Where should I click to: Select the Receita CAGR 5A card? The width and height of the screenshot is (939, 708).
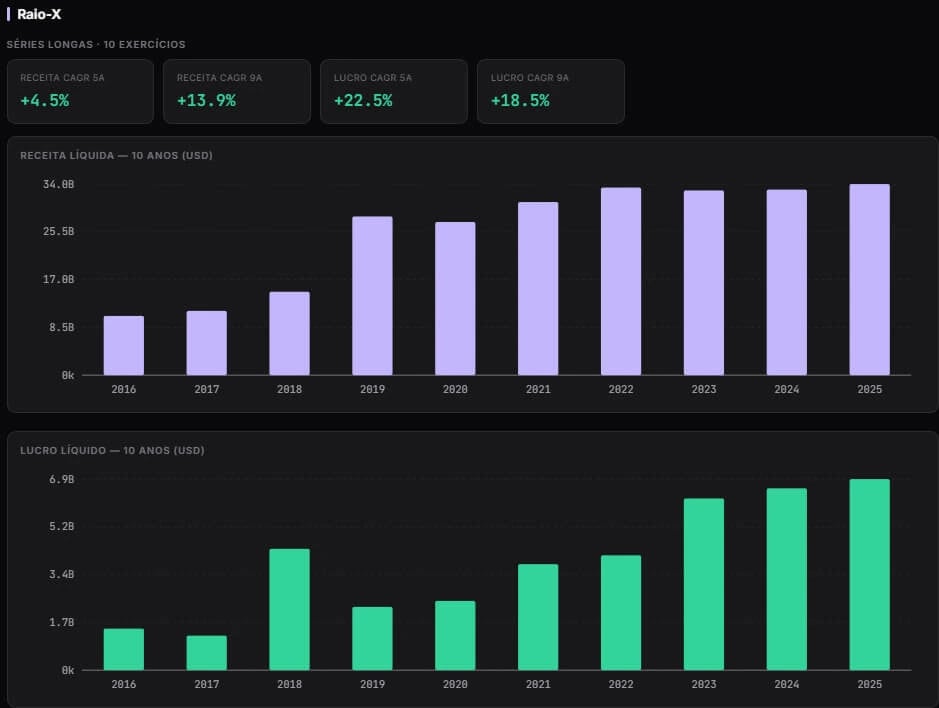(x=80, y=91)
